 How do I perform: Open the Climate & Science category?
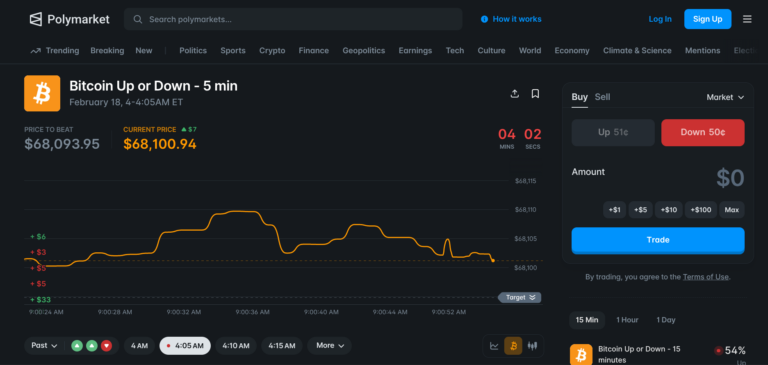click(x=637, y=50)
